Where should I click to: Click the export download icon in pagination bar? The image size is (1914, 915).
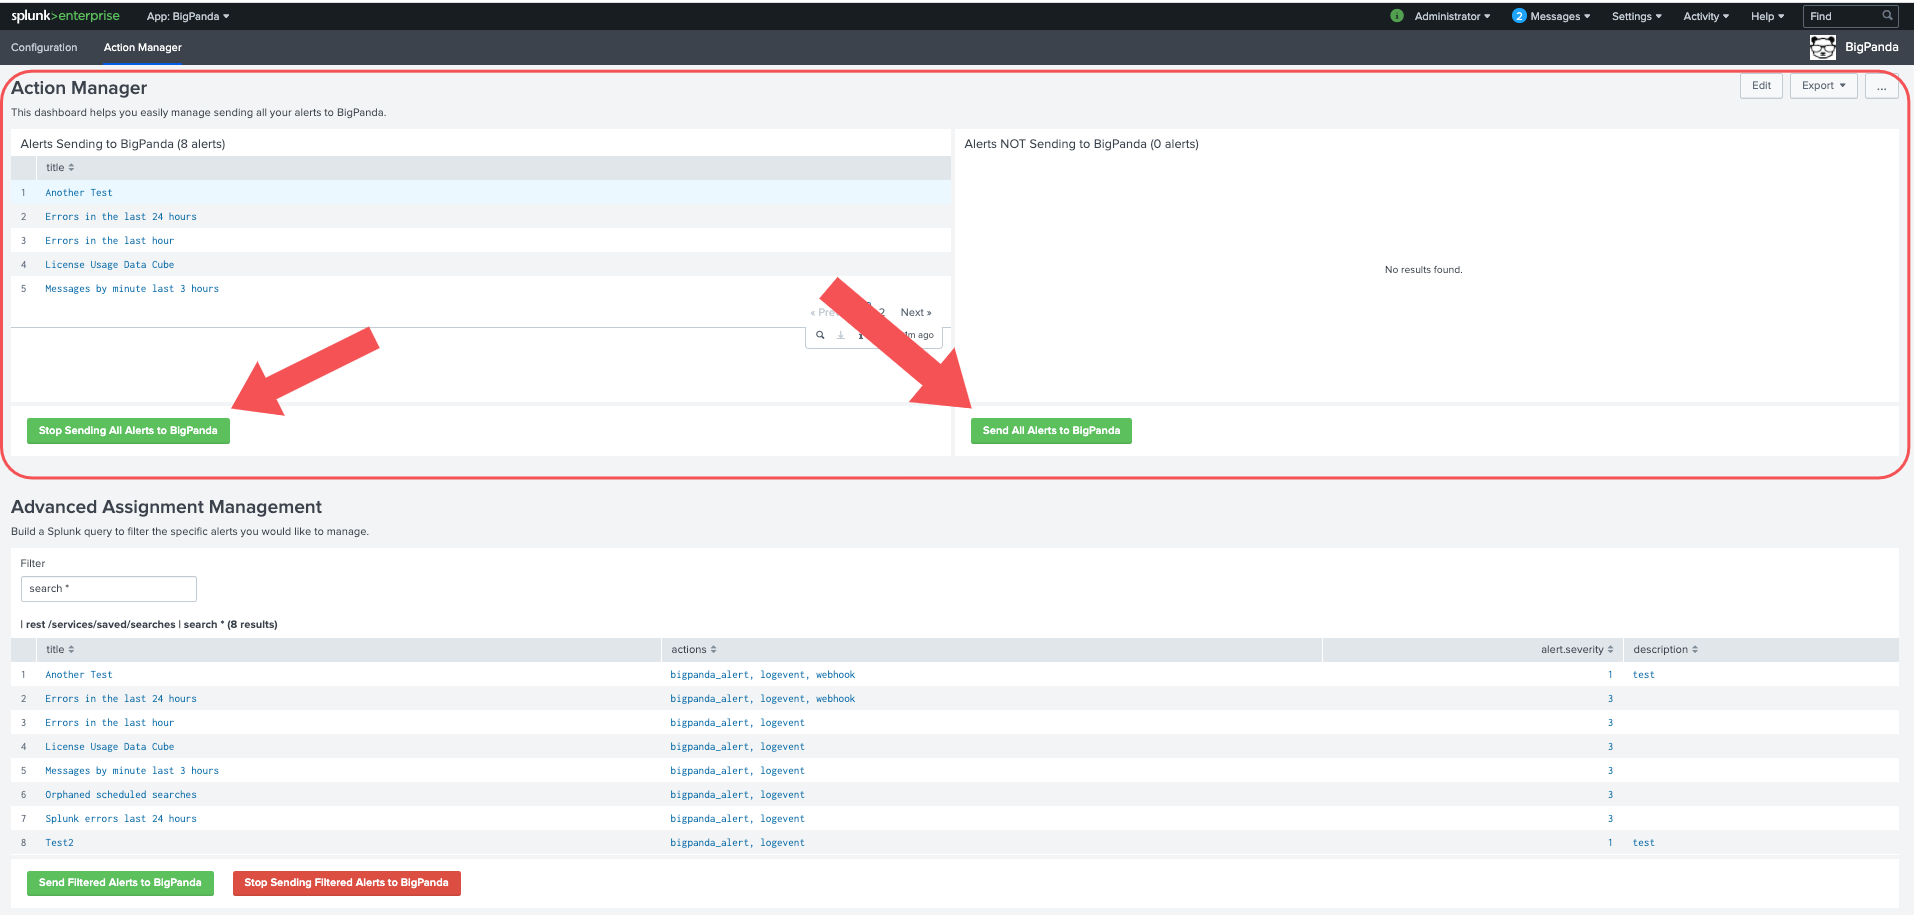[840, 335]
